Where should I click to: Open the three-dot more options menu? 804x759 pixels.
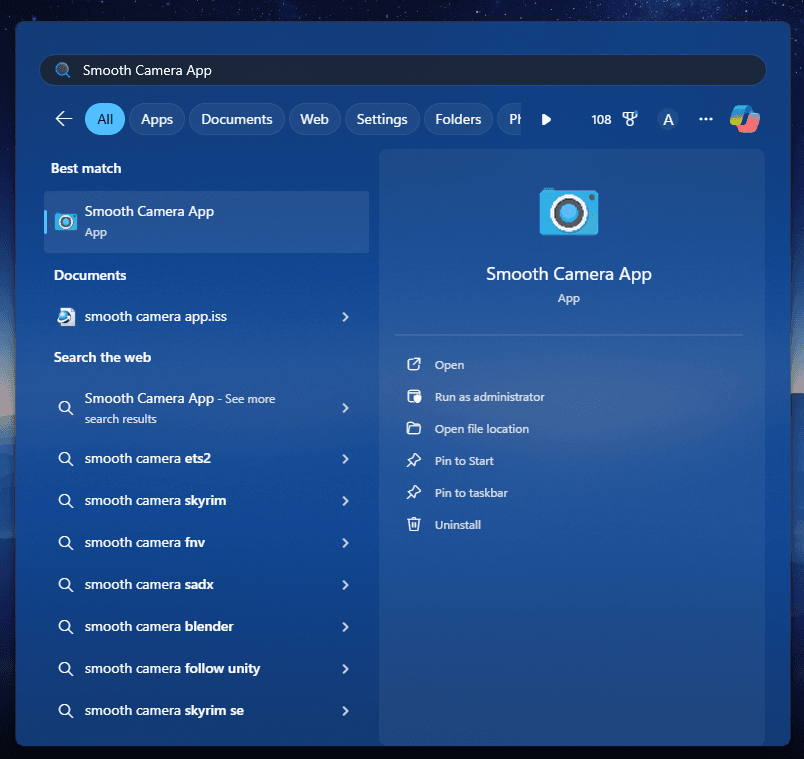coord(706,119)
